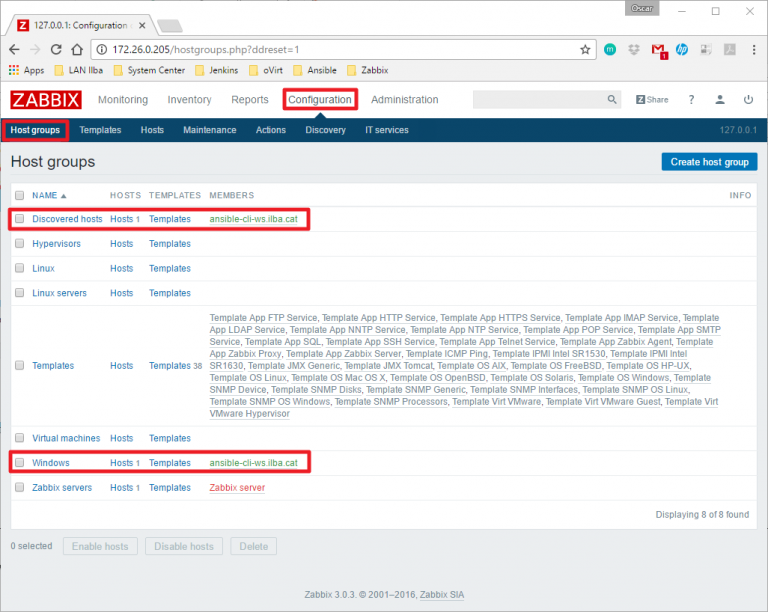Check the Hypervisors row checkbox
The width and height of the screenshot is (768, 612).
tap(20, 243)
